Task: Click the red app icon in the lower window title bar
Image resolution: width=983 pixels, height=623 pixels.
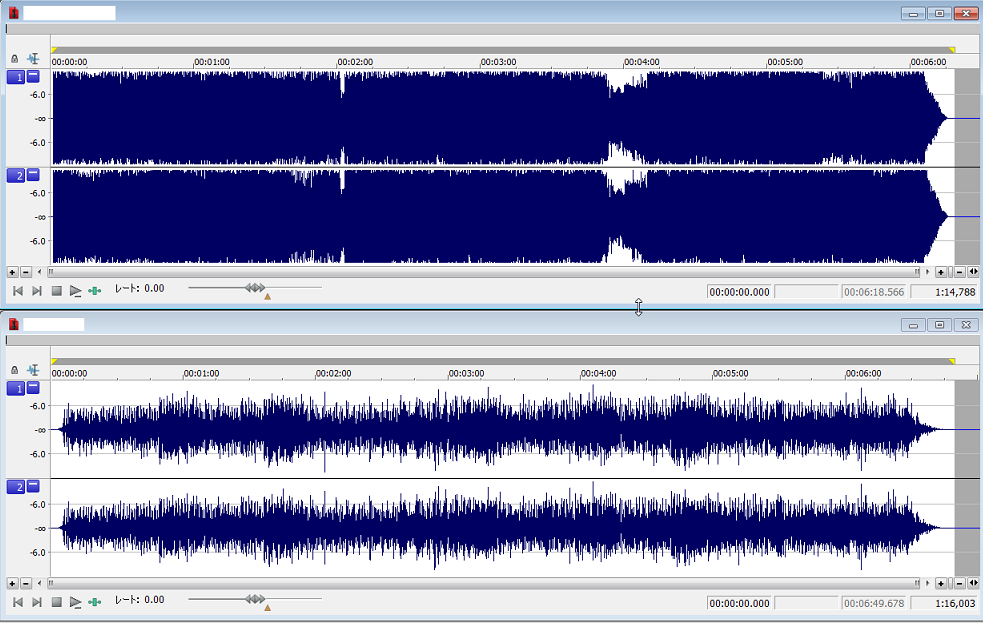Action: tap(13, 324)
